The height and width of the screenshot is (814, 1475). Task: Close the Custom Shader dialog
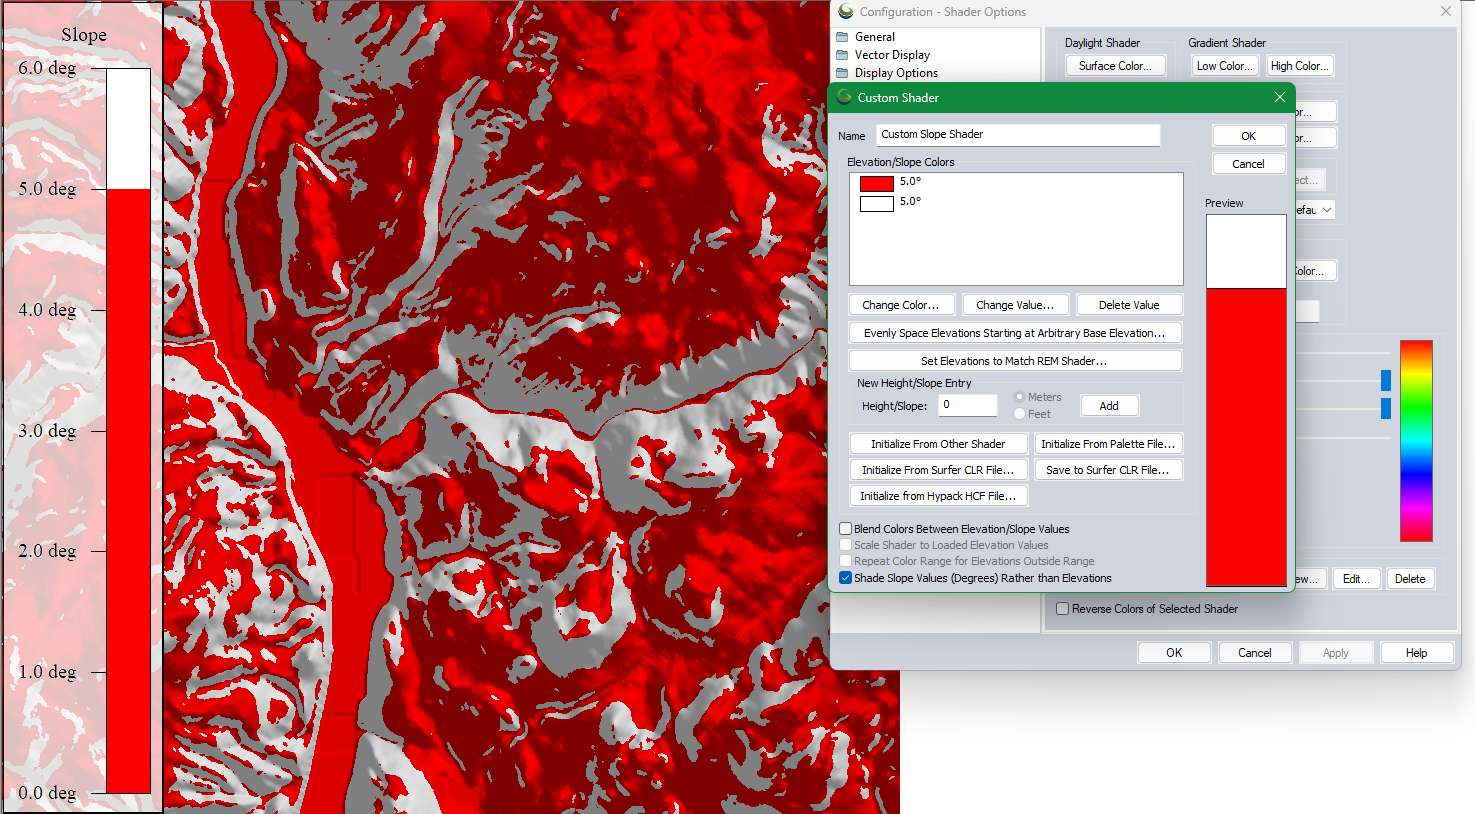tap(1280, 97)
